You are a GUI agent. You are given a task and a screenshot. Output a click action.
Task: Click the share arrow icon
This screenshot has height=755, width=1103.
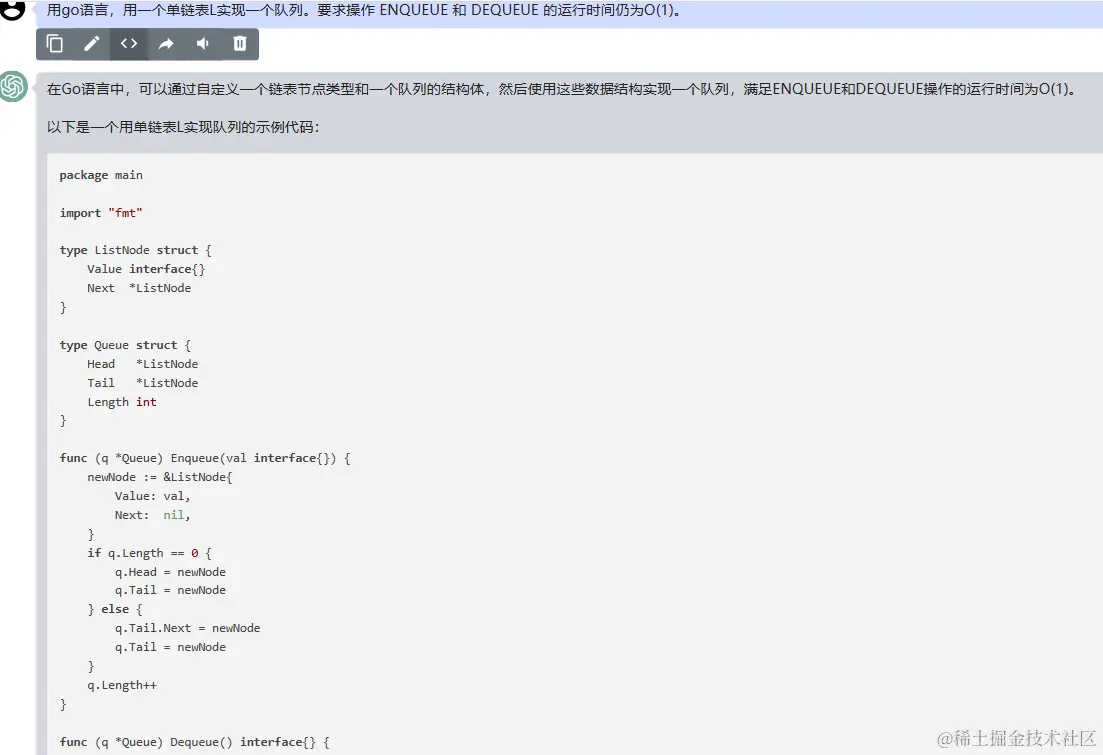pyautogui.click(x=166, y=44)
